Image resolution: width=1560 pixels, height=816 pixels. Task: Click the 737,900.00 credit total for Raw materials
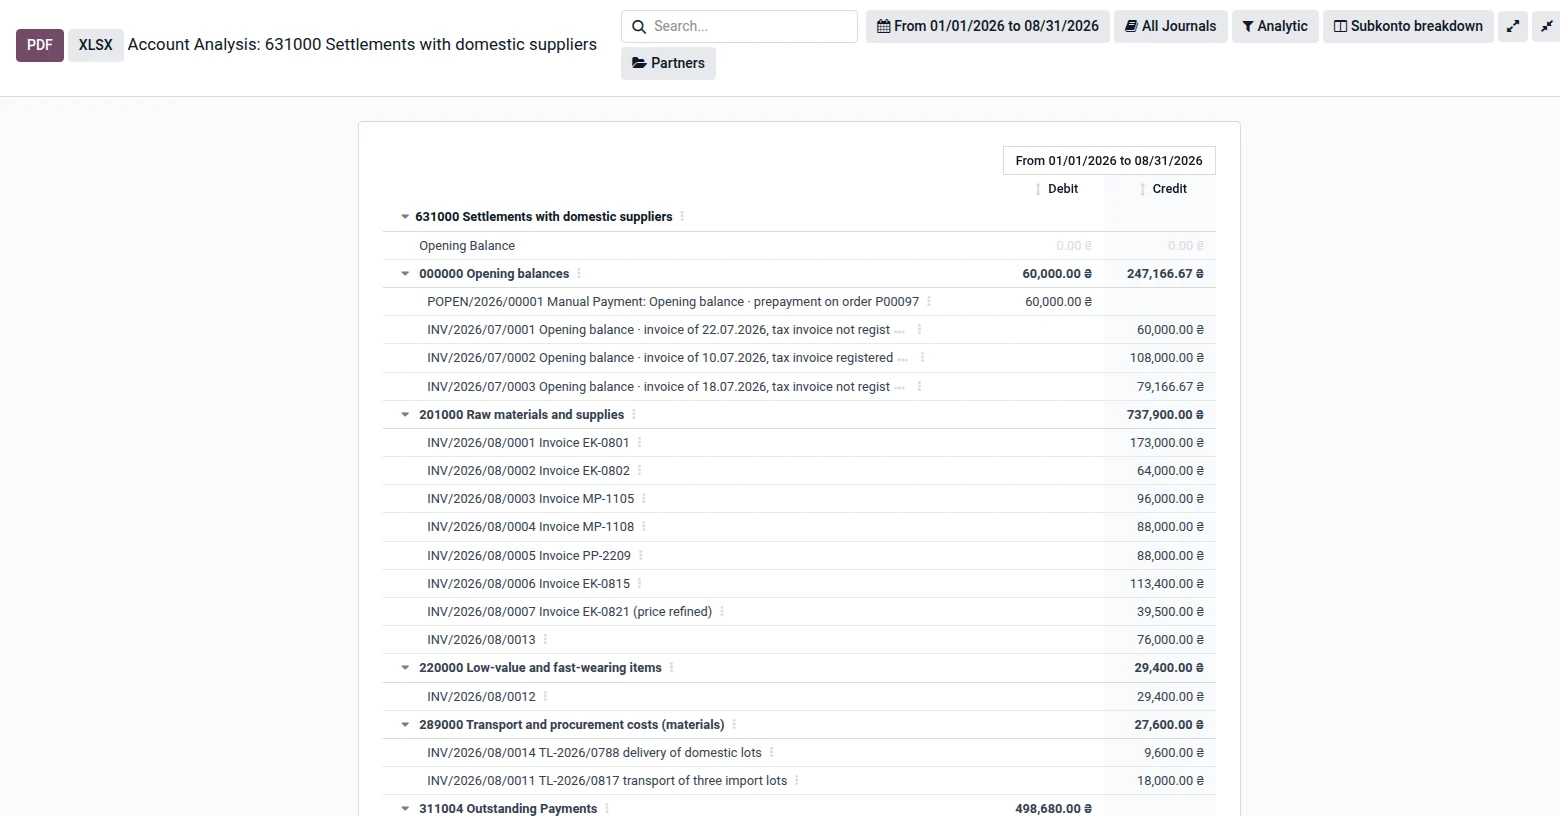1165,415
